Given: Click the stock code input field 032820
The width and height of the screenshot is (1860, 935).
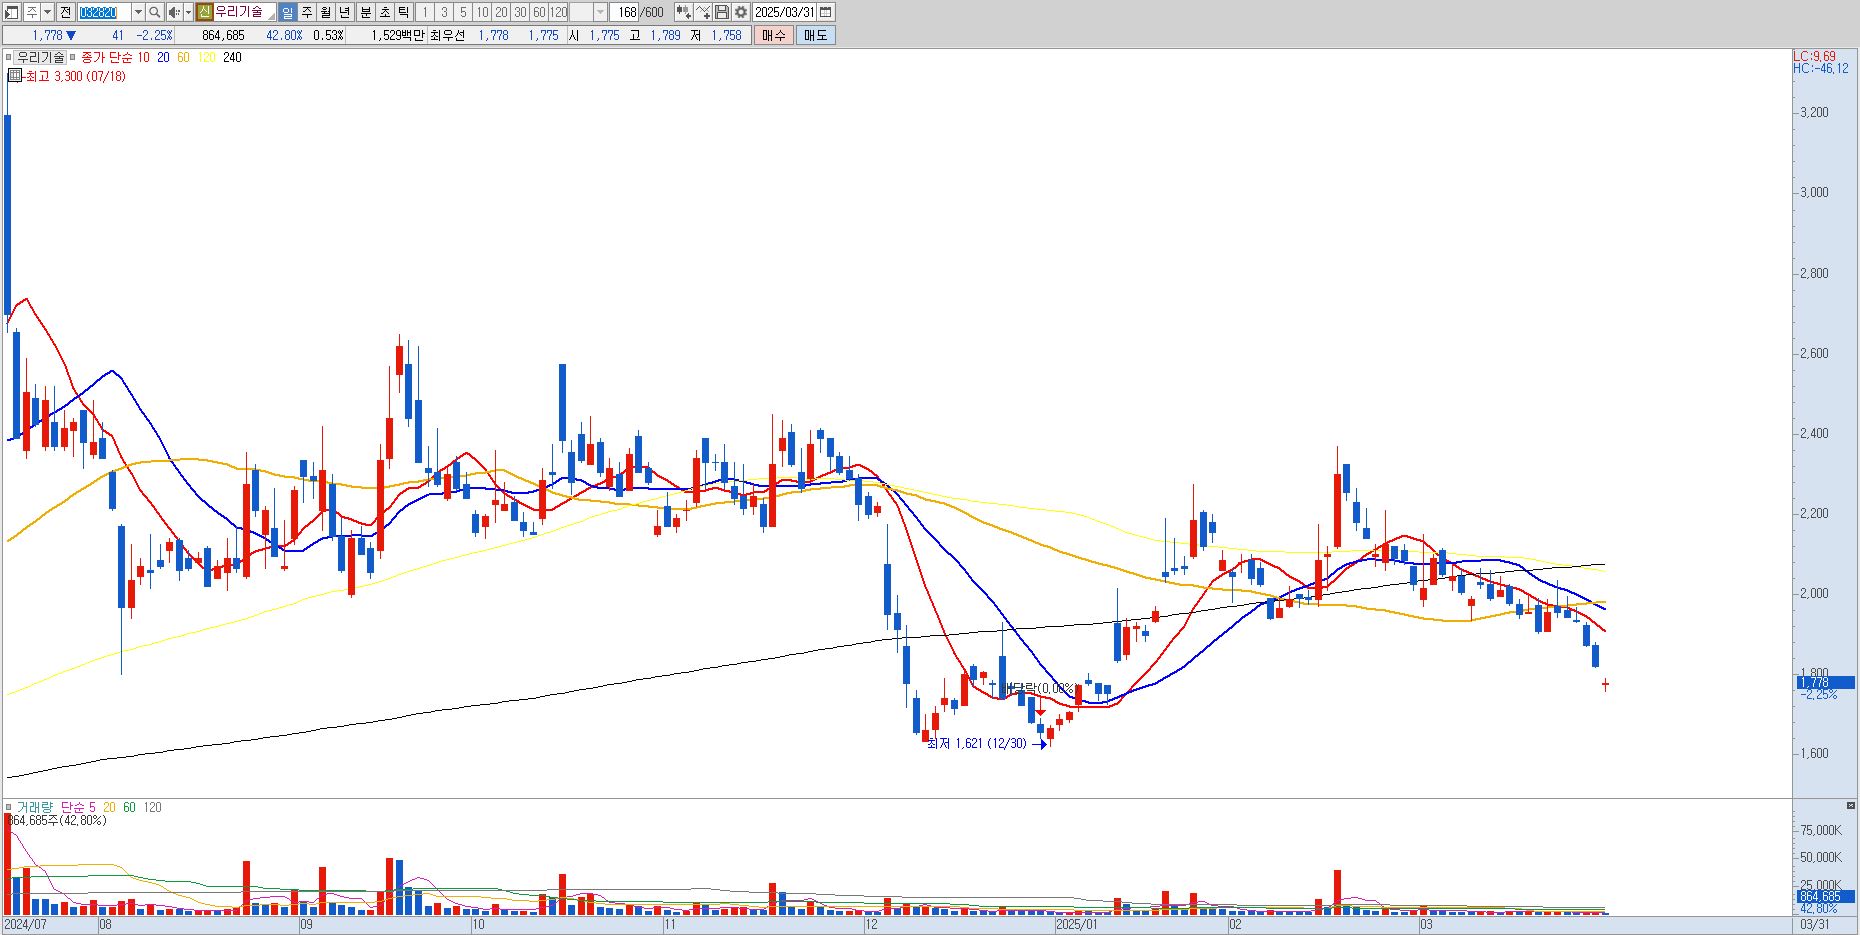Looking at the screenshot, I should click(104, 12).
